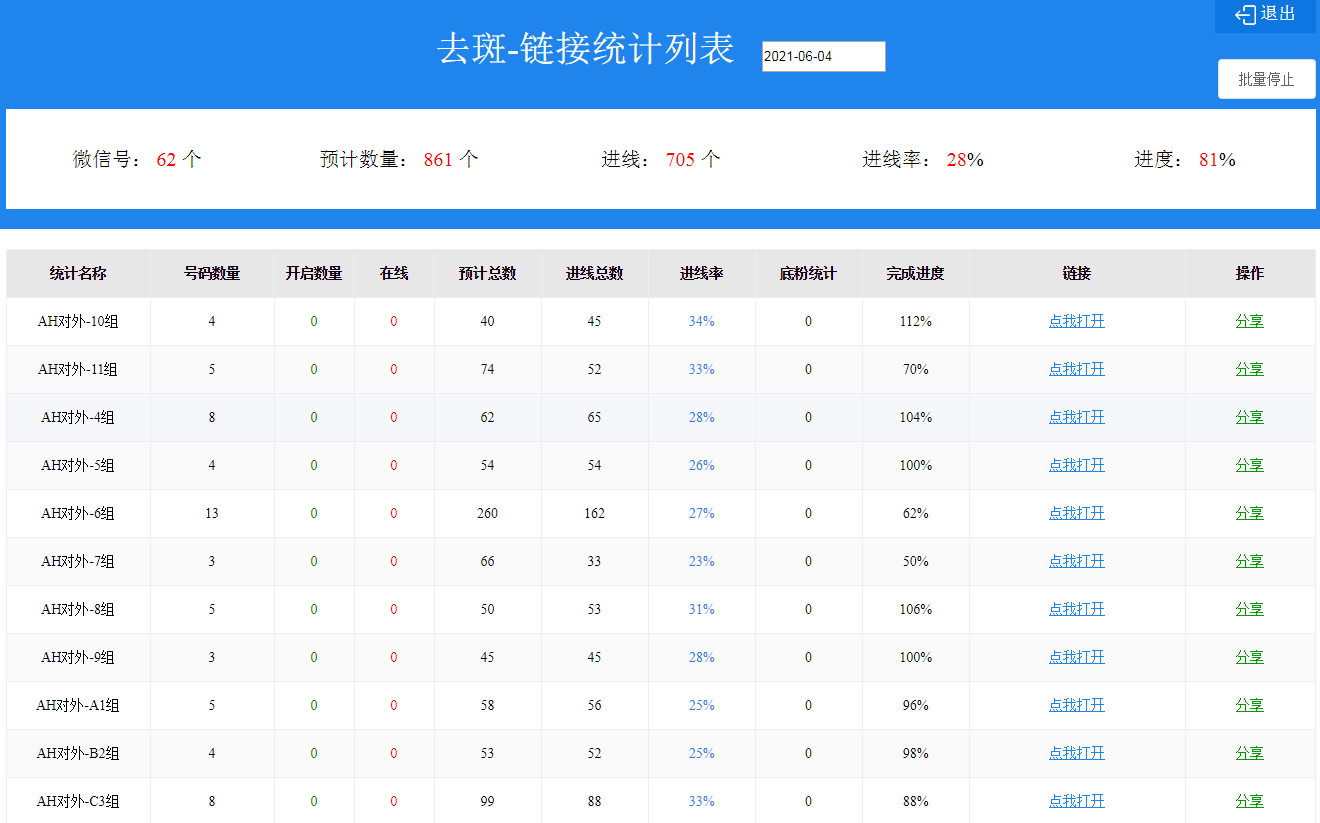Open 点我打开 link for AH对外-4组

click(x=1076, y=417)
